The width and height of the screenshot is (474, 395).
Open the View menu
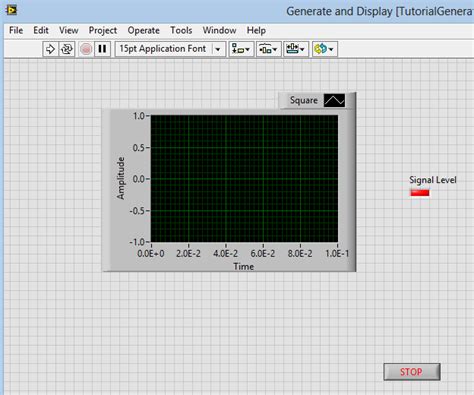point(69,30)
